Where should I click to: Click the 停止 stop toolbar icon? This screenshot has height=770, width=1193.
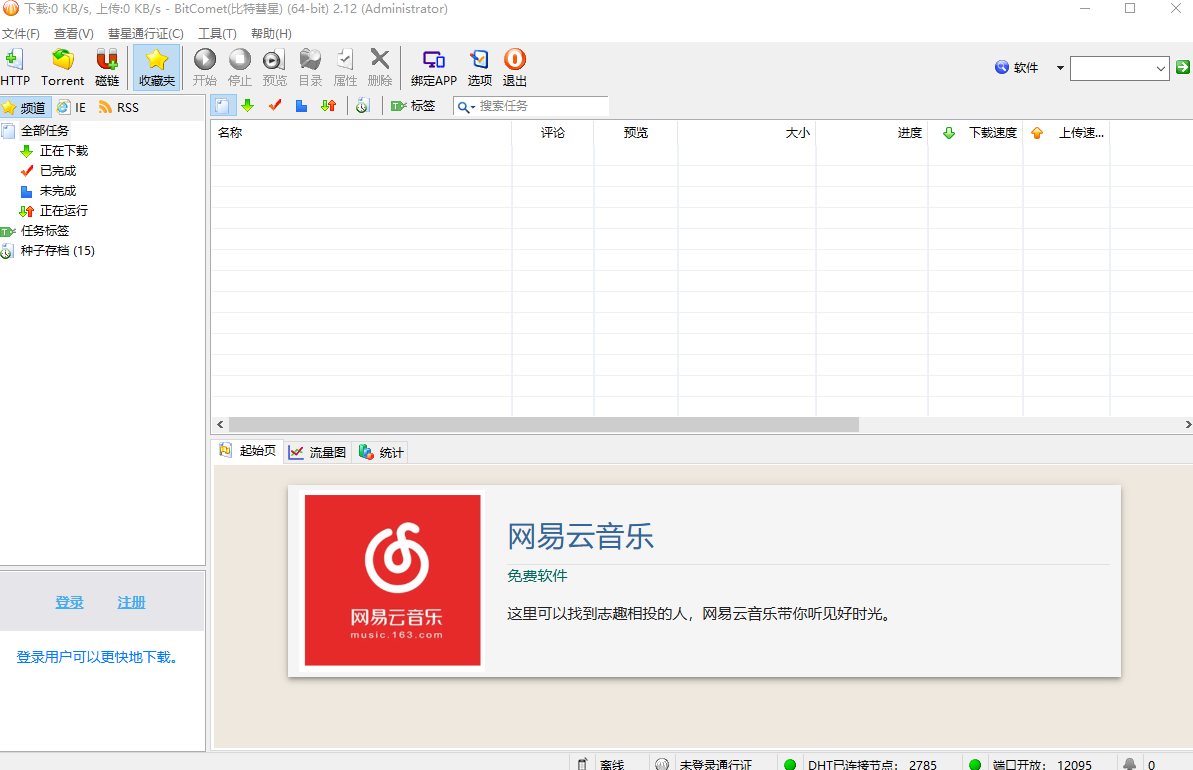tap(240, 67)
